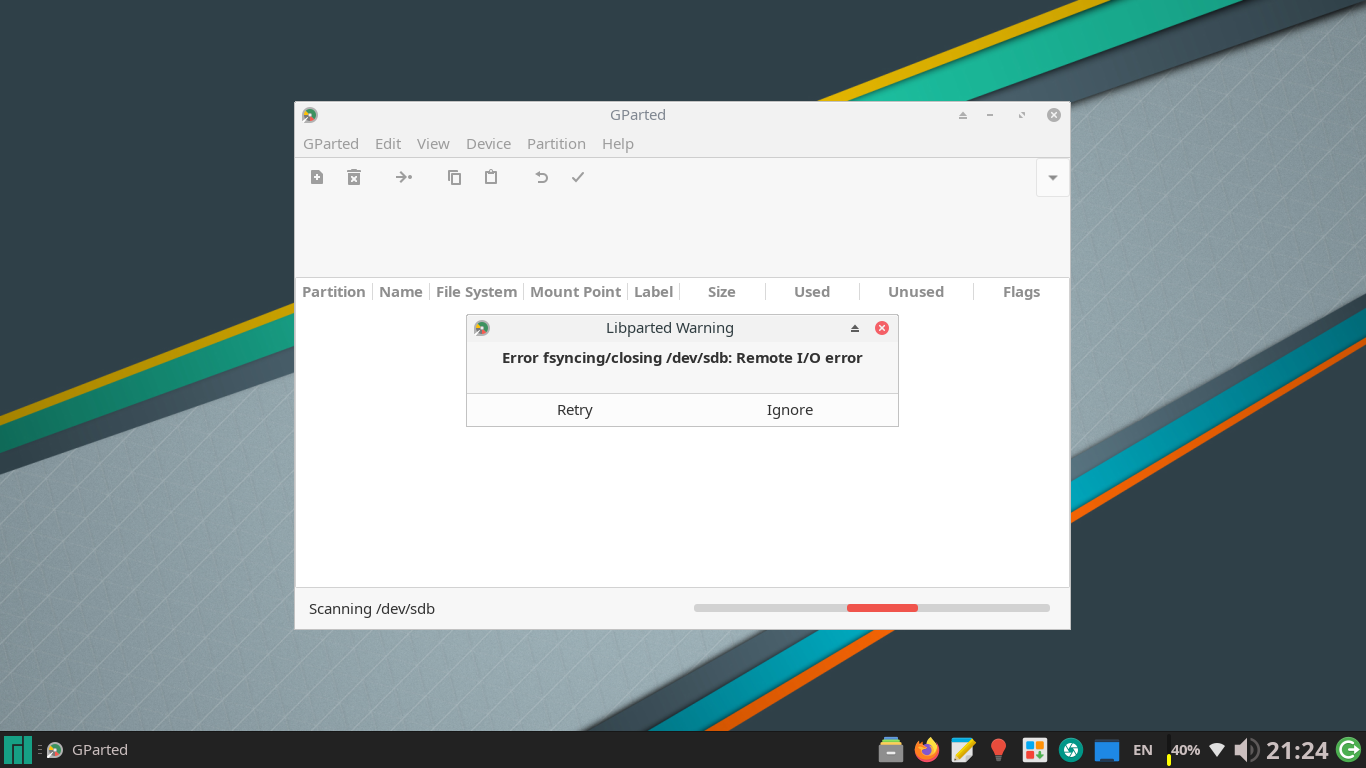Click the volume speaker tray icon
The height and width of the screenshot is (768, 1366).
(x=1245, y=749)
